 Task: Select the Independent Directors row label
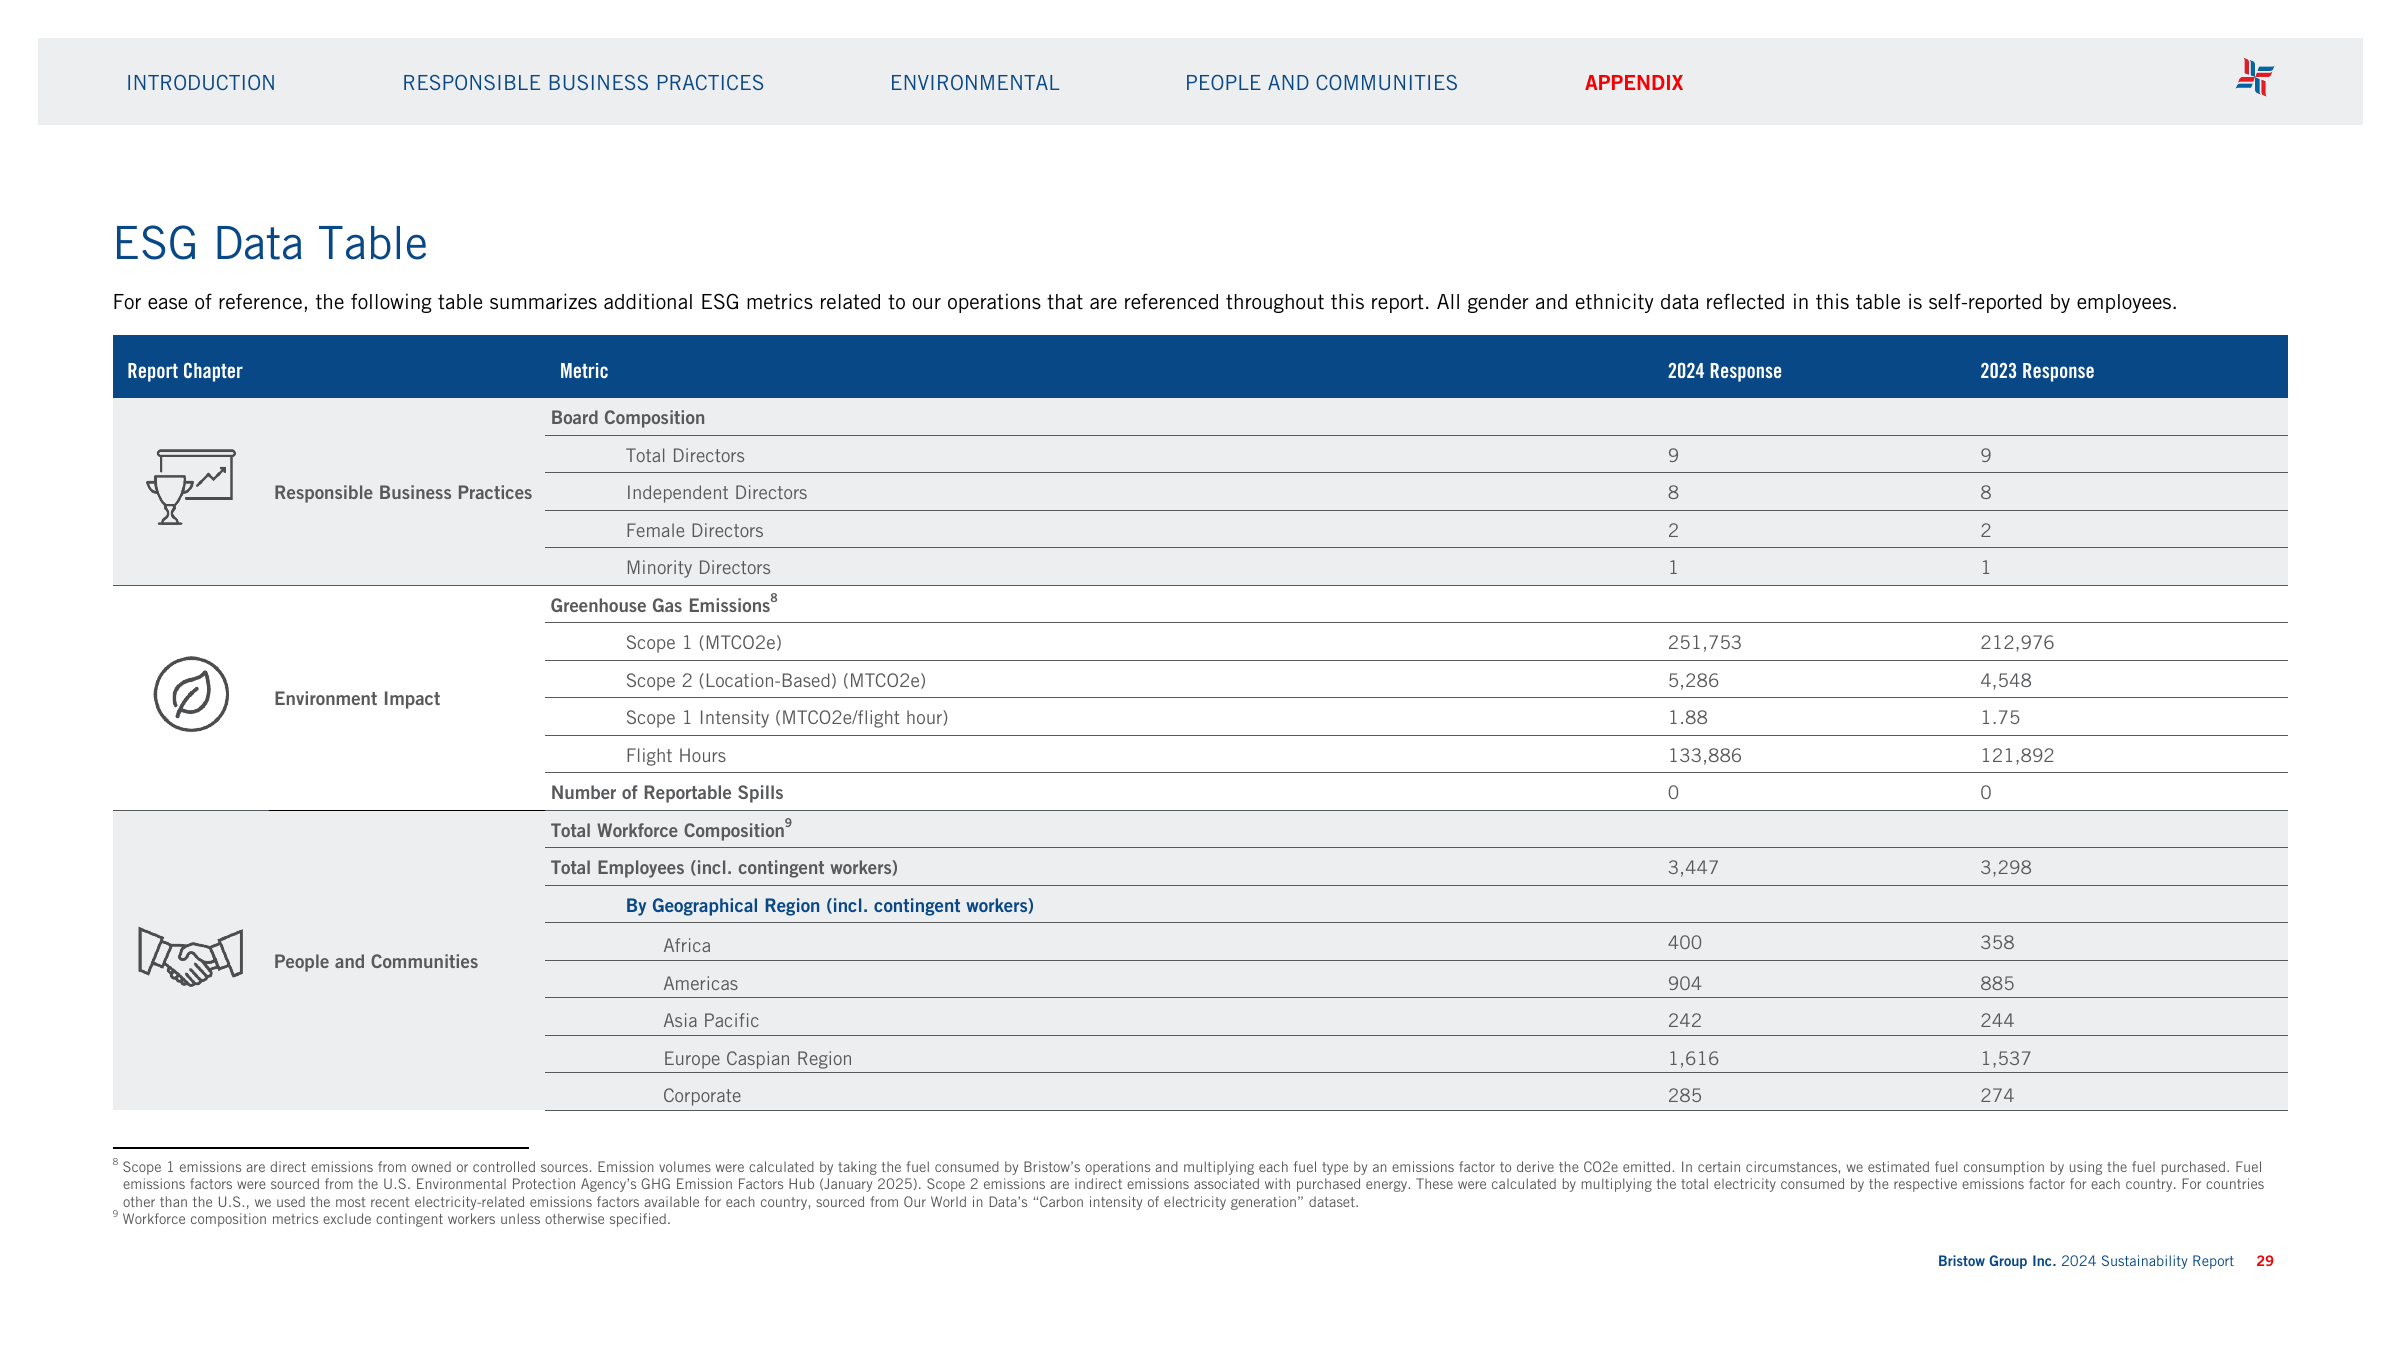click(x=716, y=493)
